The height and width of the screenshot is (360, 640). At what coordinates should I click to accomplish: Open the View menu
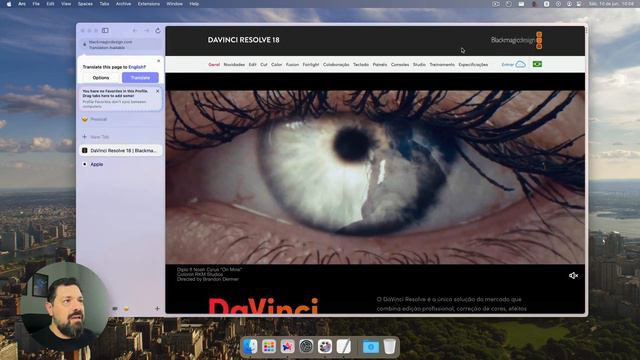(x=66, y=4)
